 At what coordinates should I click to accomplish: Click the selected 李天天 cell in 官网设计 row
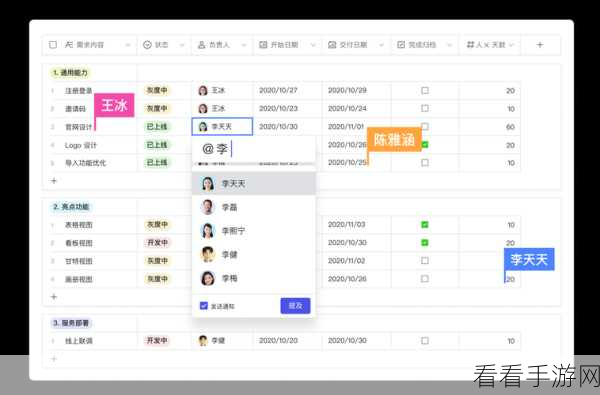coord(222,127)
